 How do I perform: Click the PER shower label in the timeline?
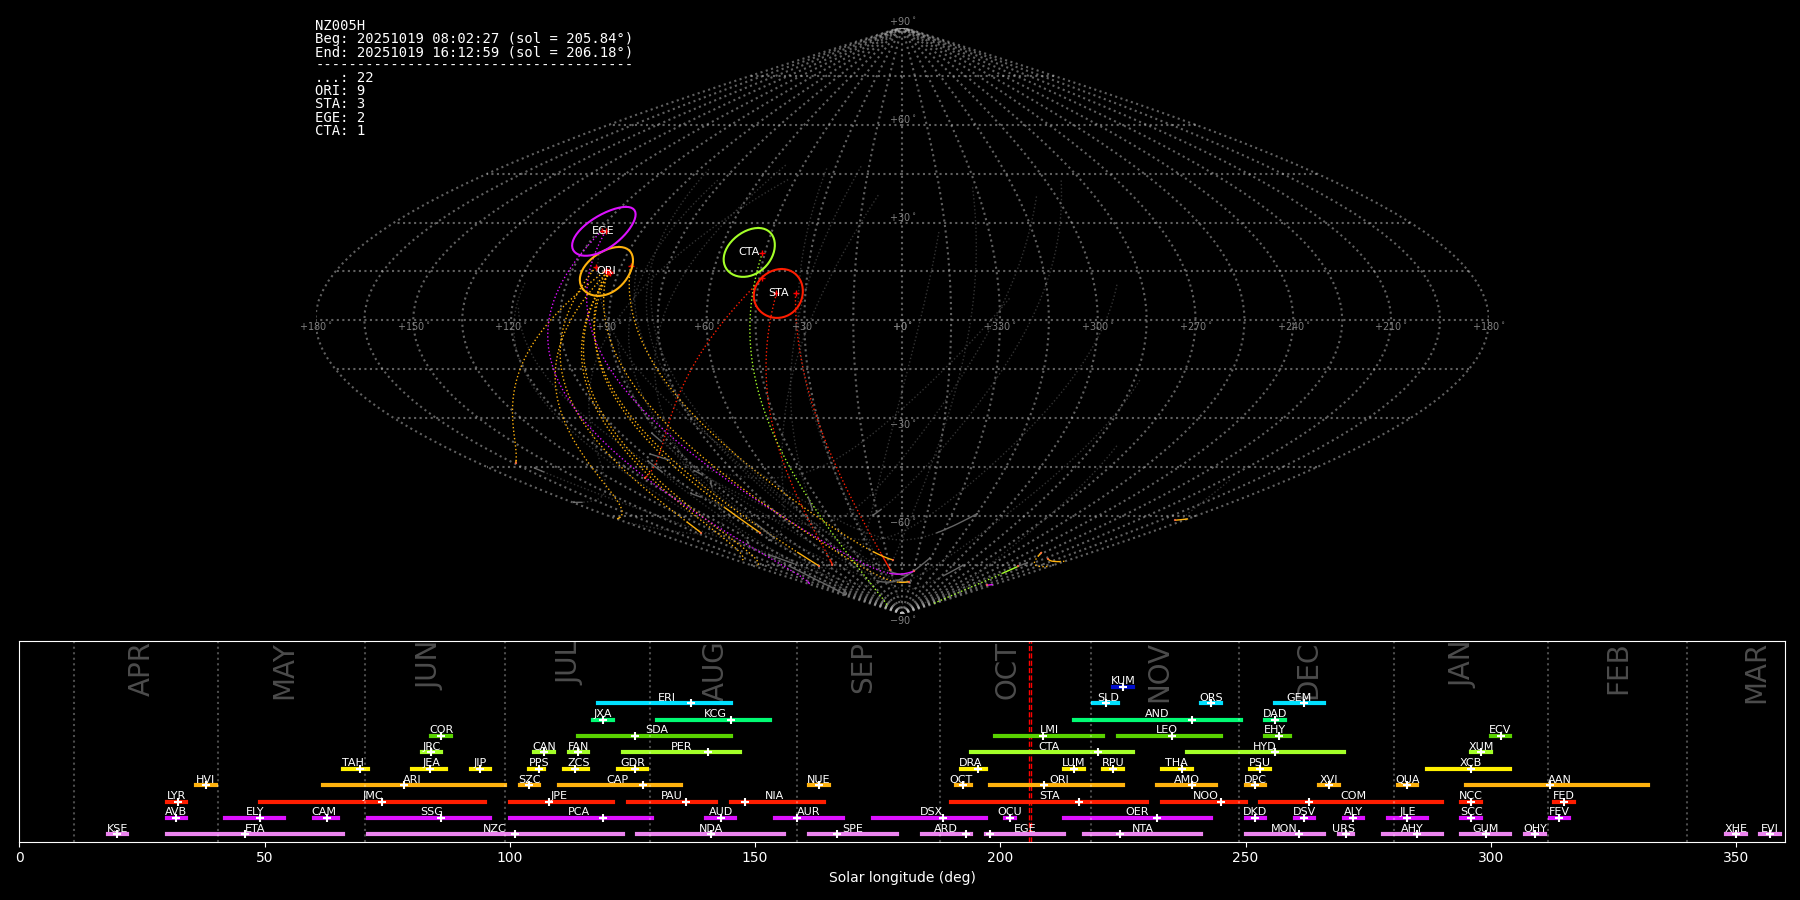[681, 746]
